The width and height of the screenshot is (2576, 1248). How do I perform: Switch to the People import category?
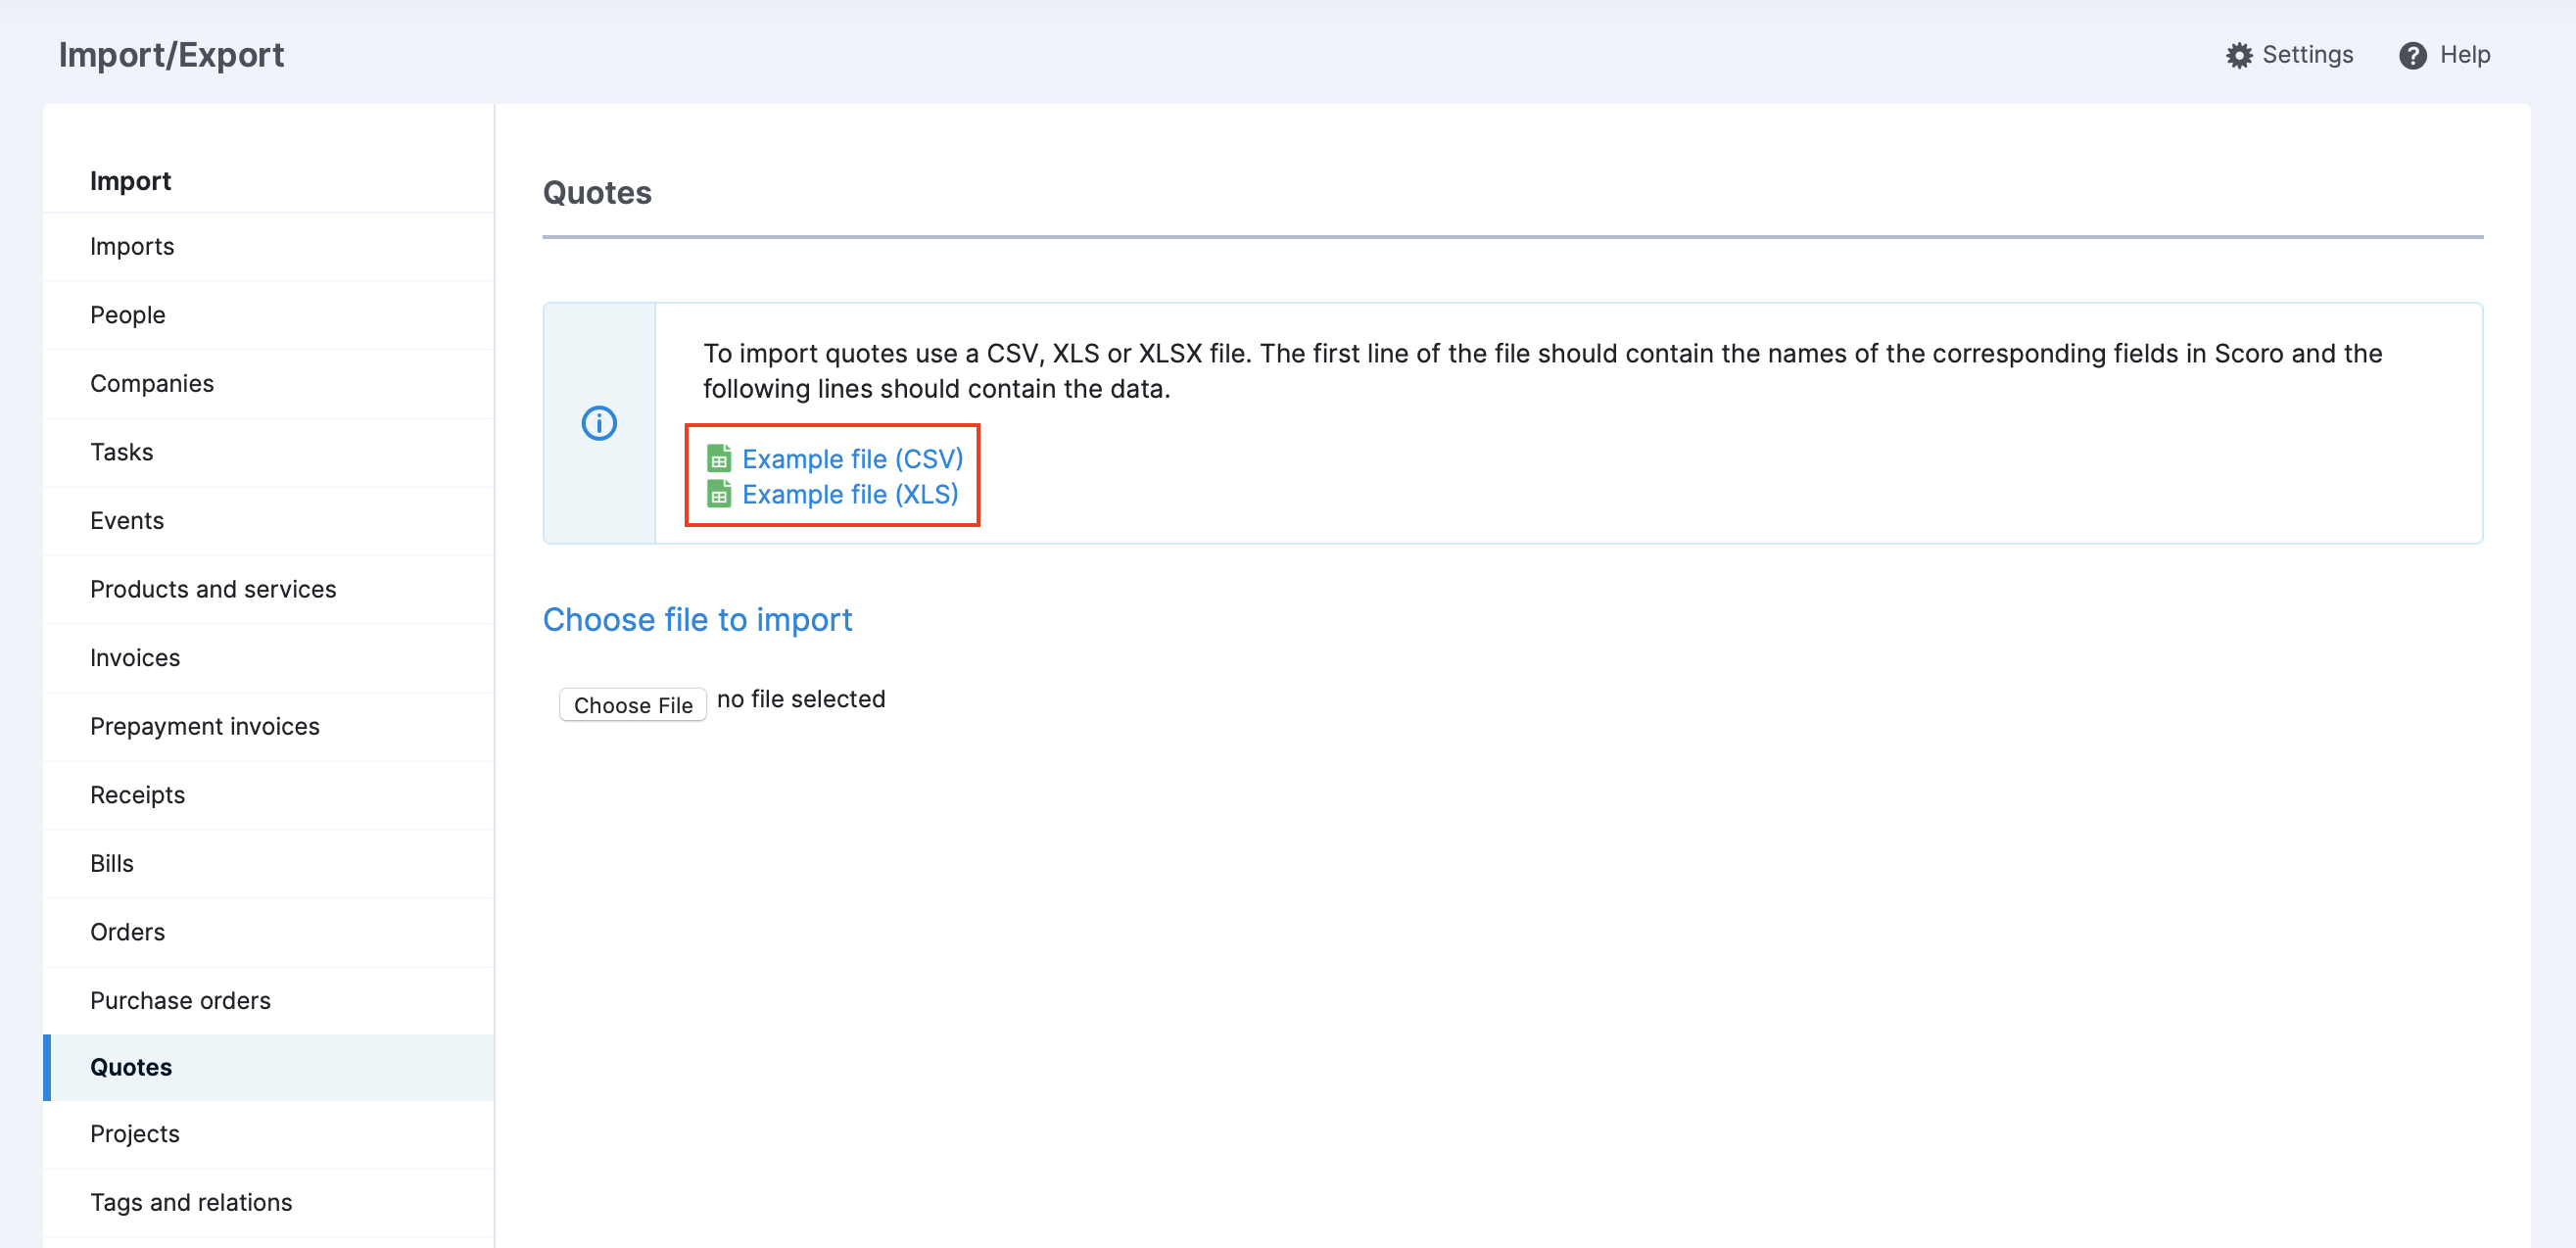pyautogui.click(x=128, y=314)
